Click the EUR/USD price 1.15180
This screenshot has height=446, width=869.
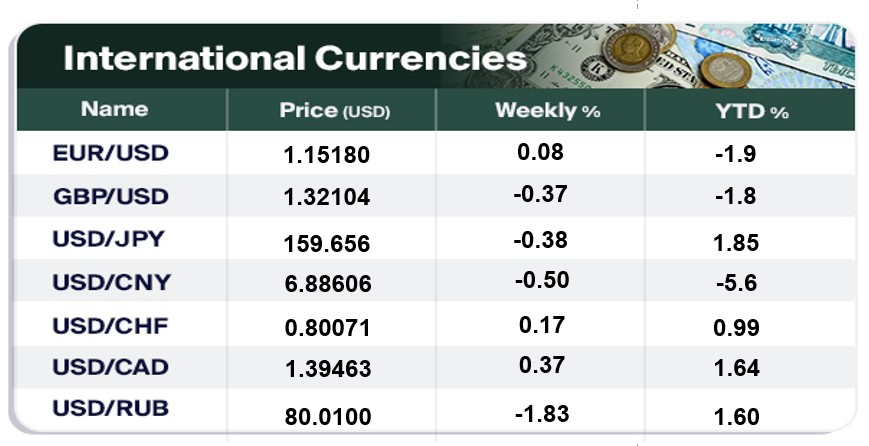coord(329,155)
